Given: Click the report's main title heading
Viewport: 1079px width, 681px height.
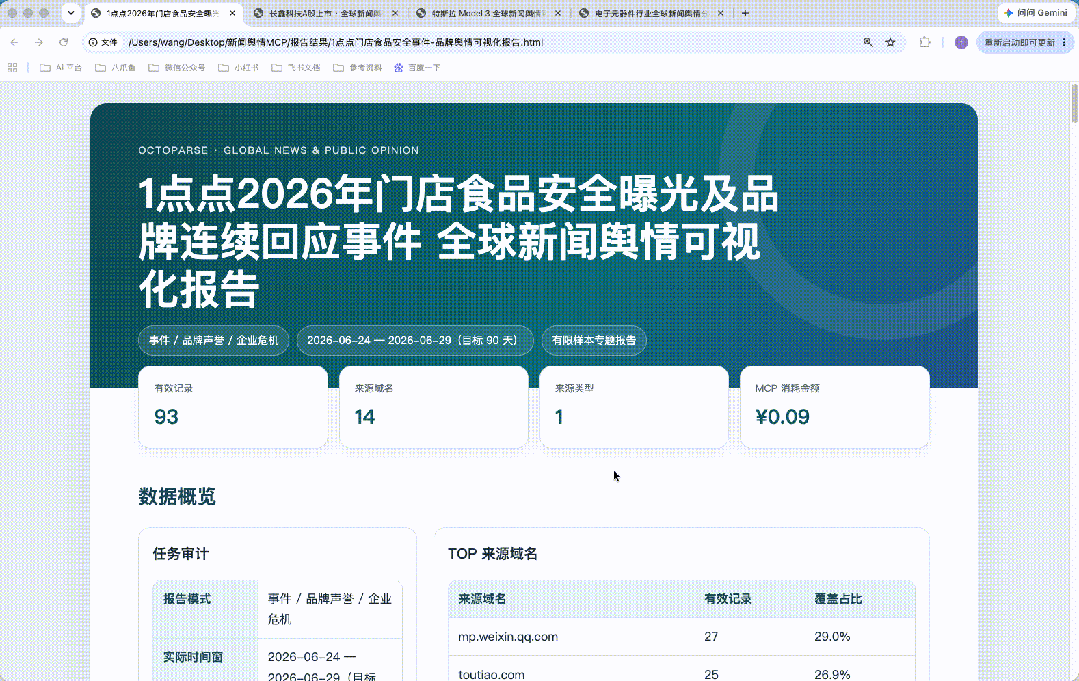Looking at the screenshot, I should coord(458,241).
